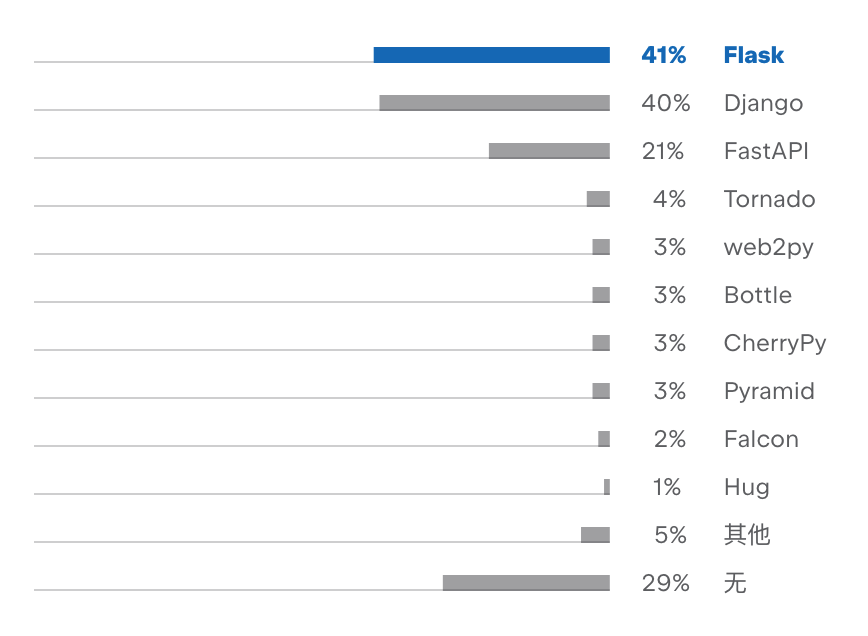Viewport: 868px width, 636px height.
Task: Click the Django label
Action: (763, 104)
